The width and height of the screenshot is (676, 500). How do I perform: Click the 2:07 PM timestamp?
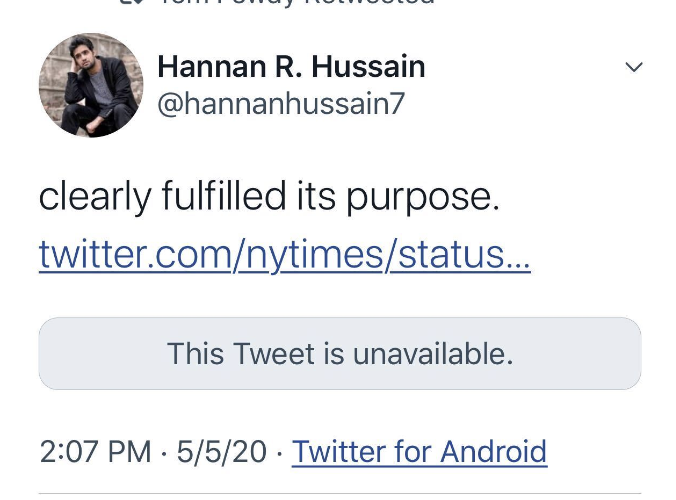click(x=95, y=452)
